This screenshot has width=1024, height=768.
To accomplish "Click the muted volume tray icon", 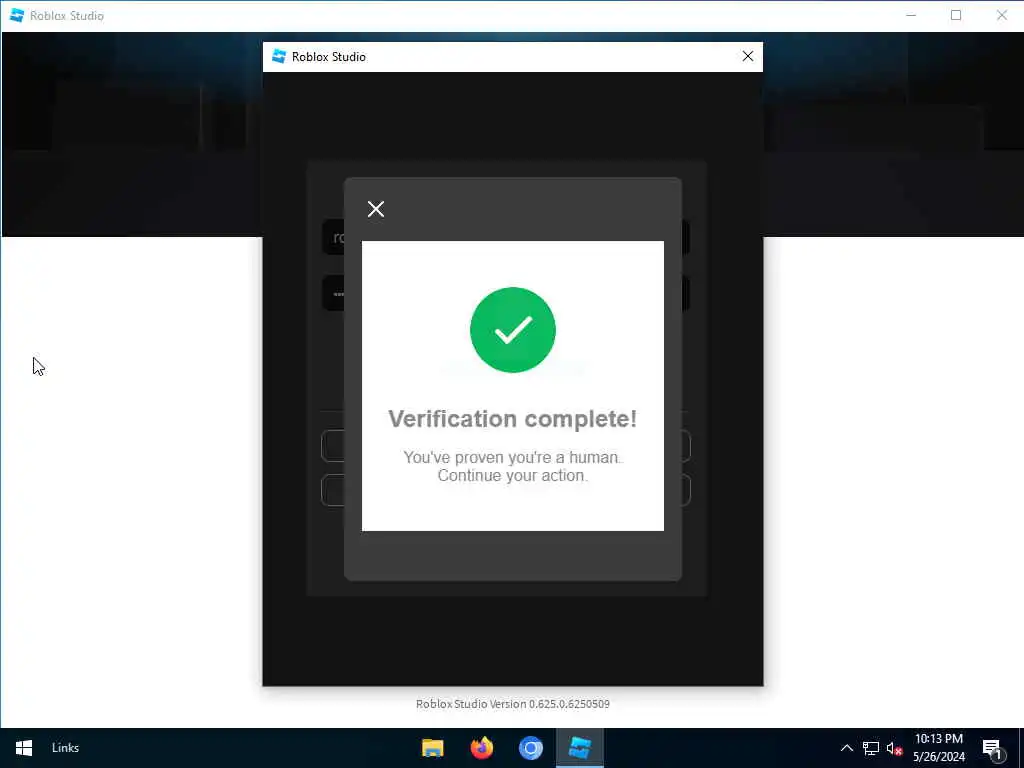I will coord(894,748).
